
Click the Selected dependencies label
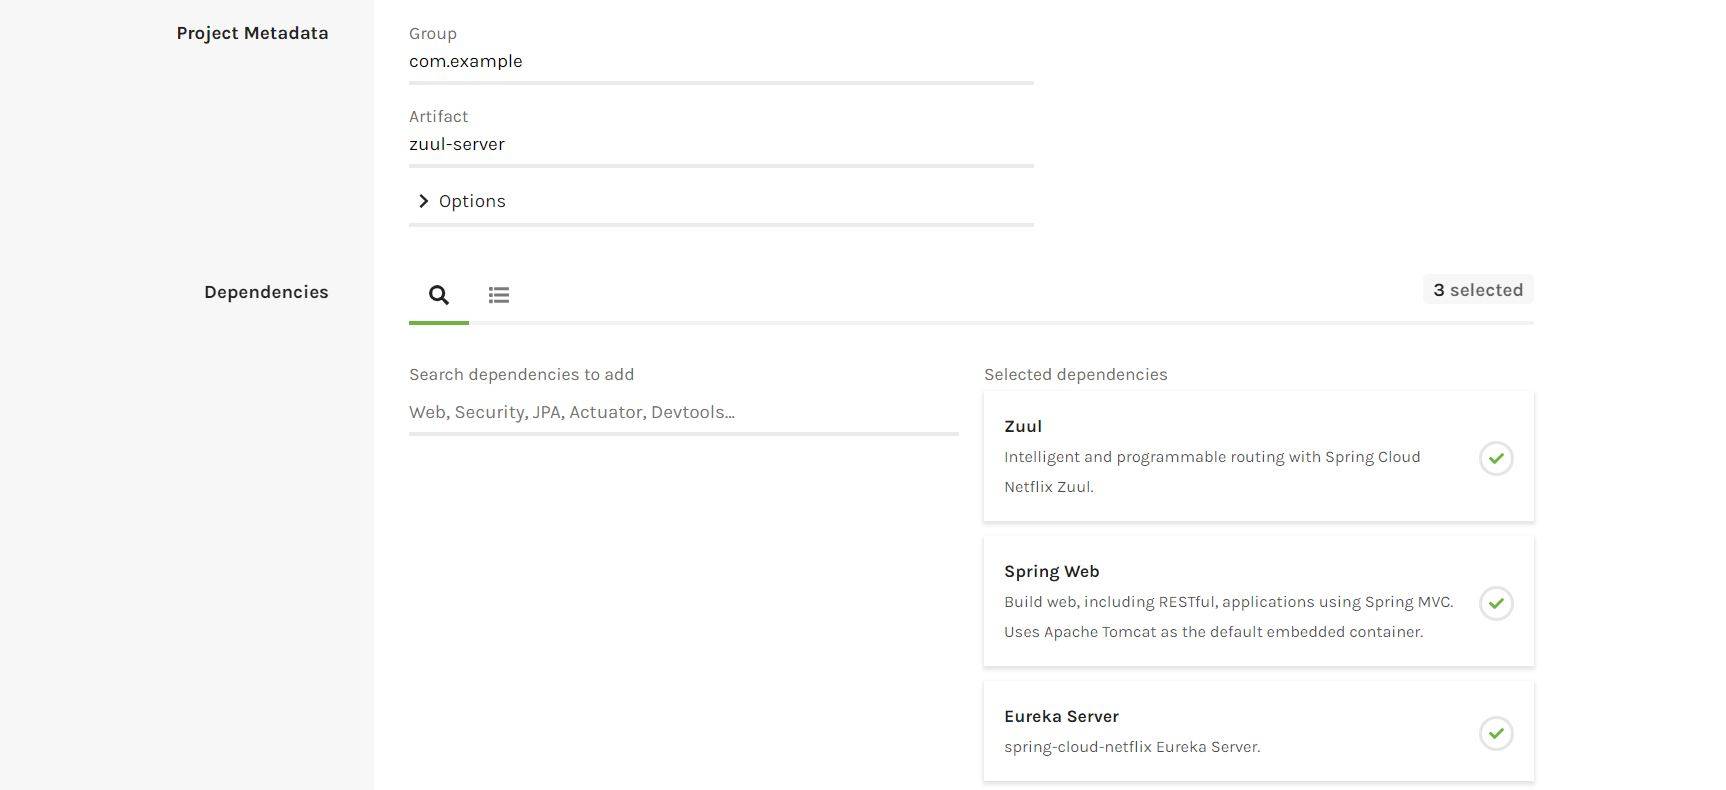[1075, 374]
